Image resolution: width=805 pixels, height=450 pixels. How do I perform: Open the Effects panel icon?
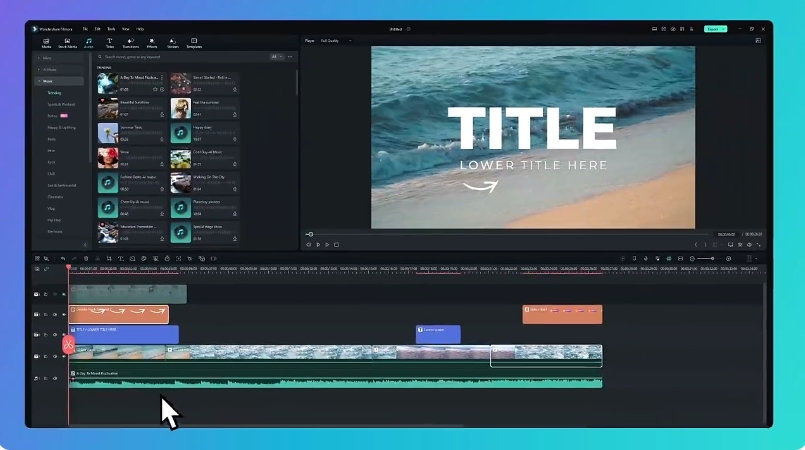tap(152, 43)
